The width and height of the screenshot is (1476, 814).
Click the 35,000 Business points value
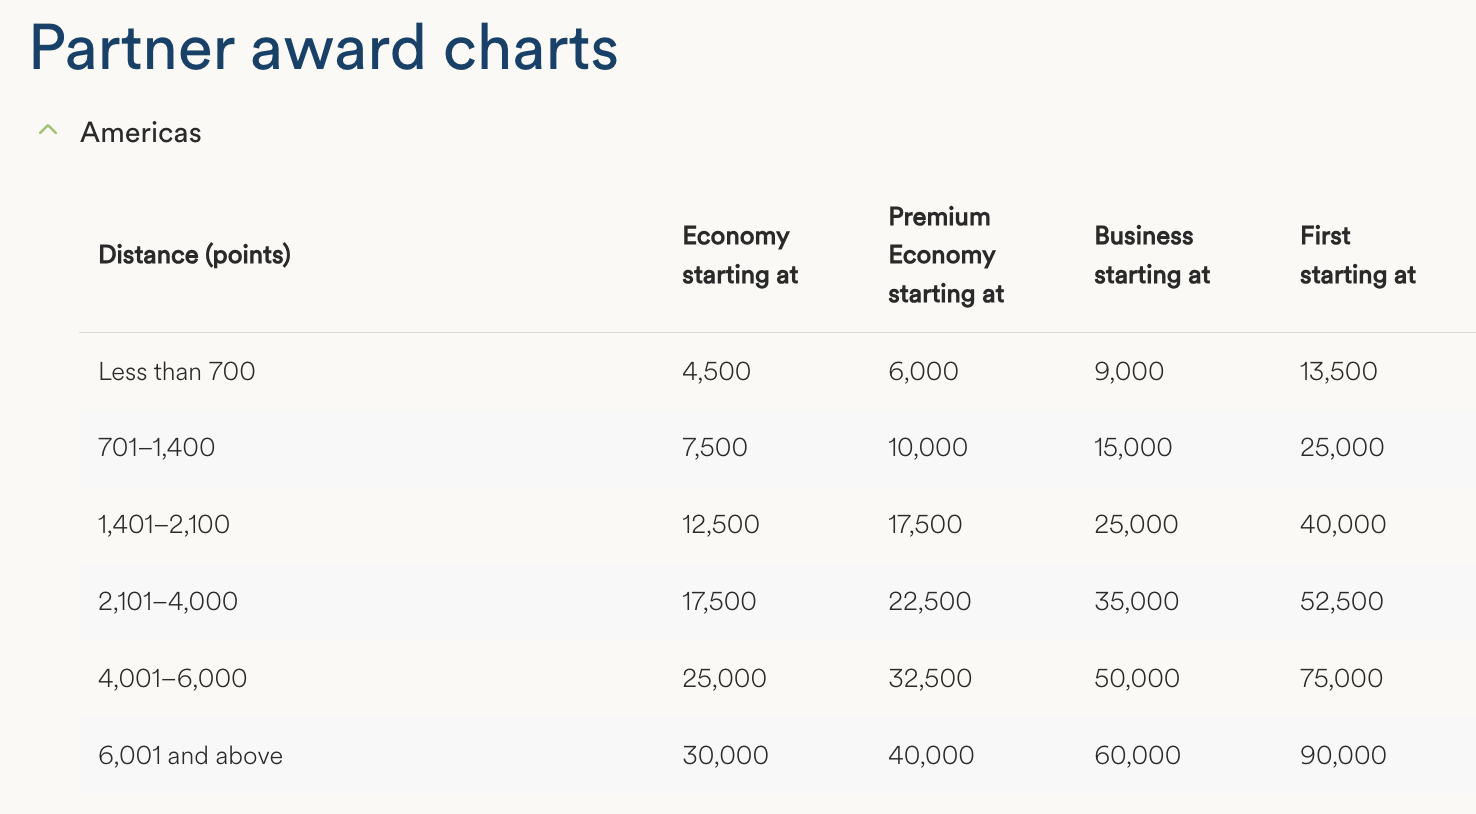point(1136,601)
